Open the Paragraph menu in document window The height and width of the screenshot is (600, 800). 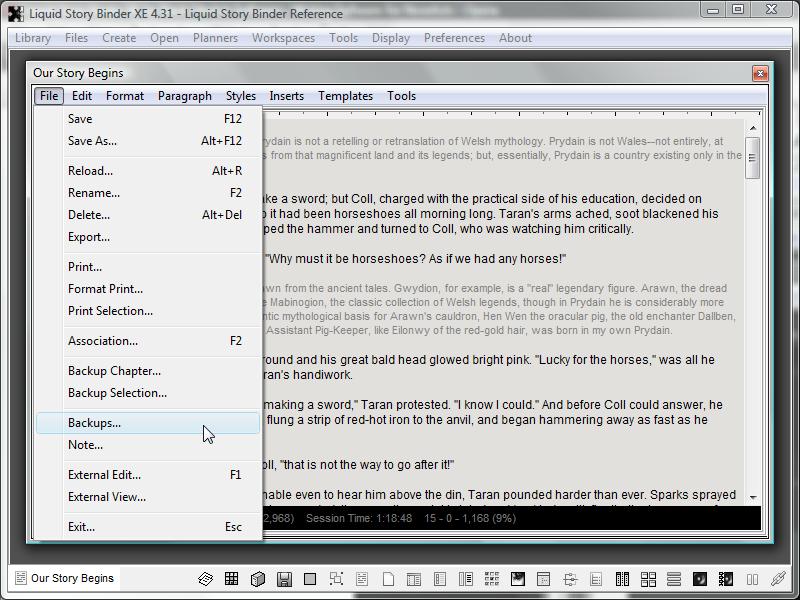(184, 96)
